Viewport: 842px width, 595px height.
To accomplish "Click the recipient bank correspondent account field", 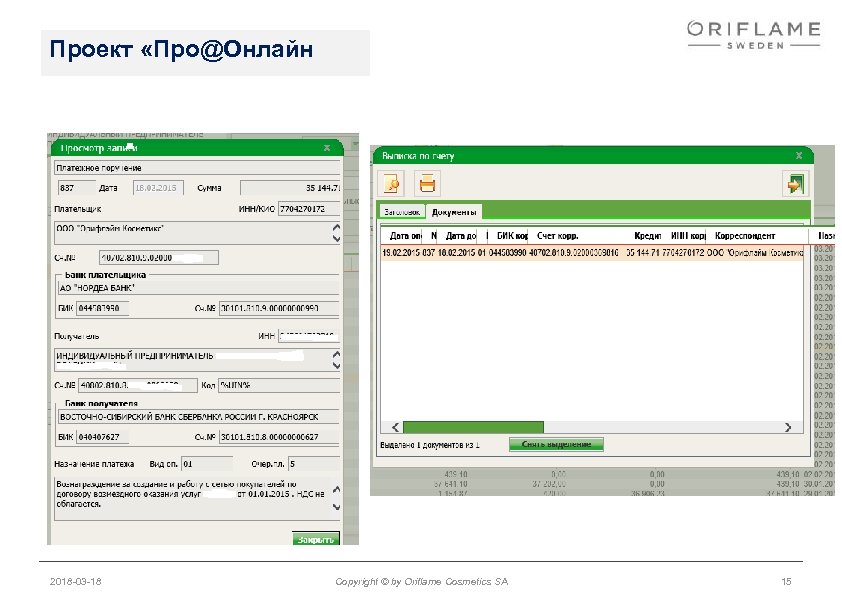I will click(279, 437).
